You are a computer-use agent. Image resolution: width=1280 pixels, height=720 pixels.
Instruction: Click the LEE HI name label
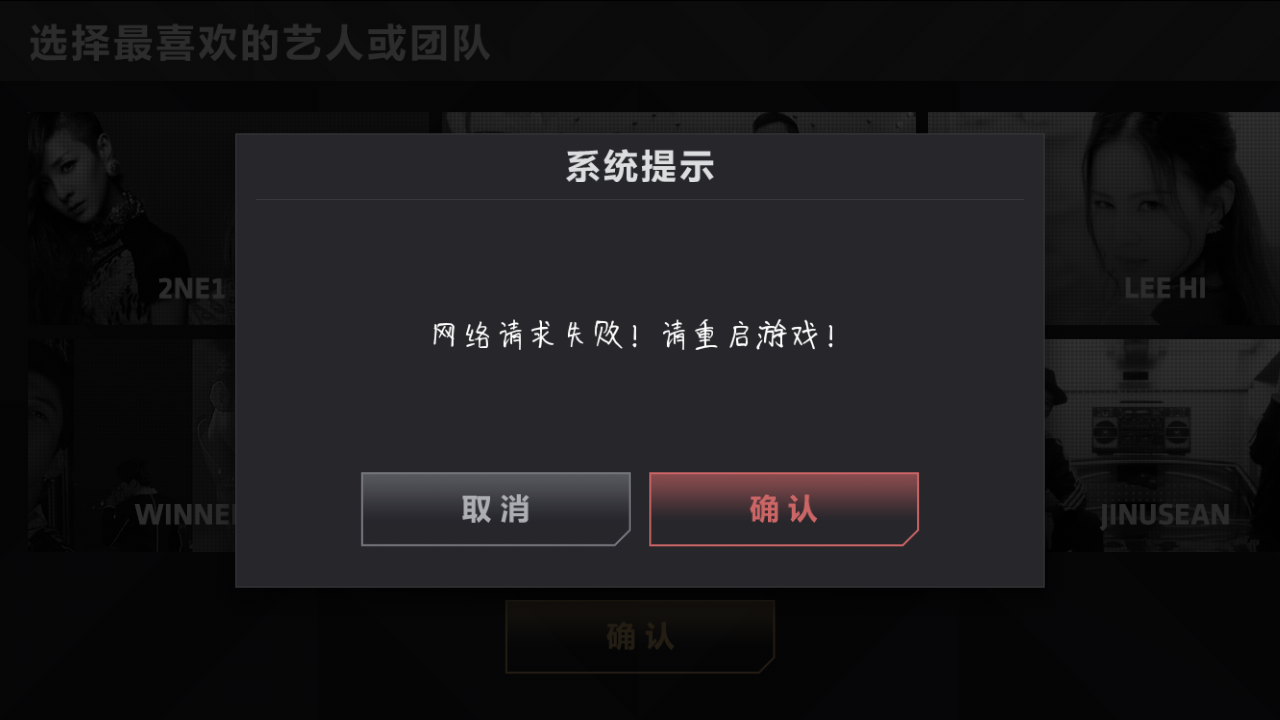point(1165,288)
